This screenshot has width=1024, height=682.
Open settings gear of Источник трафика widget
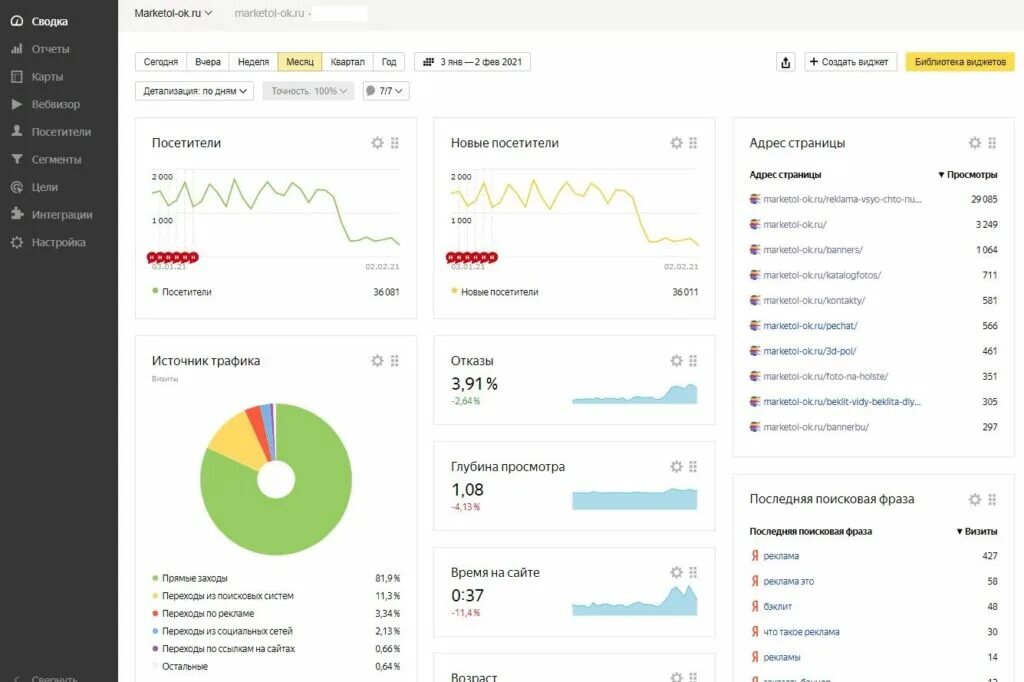coord(377,361)
